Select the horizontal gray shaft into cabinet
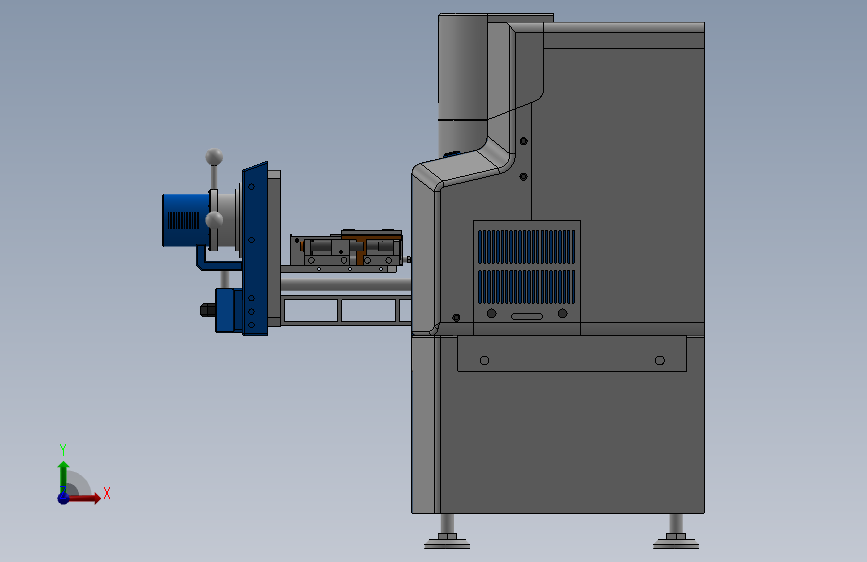867x562 pixels. coord(346,284)
